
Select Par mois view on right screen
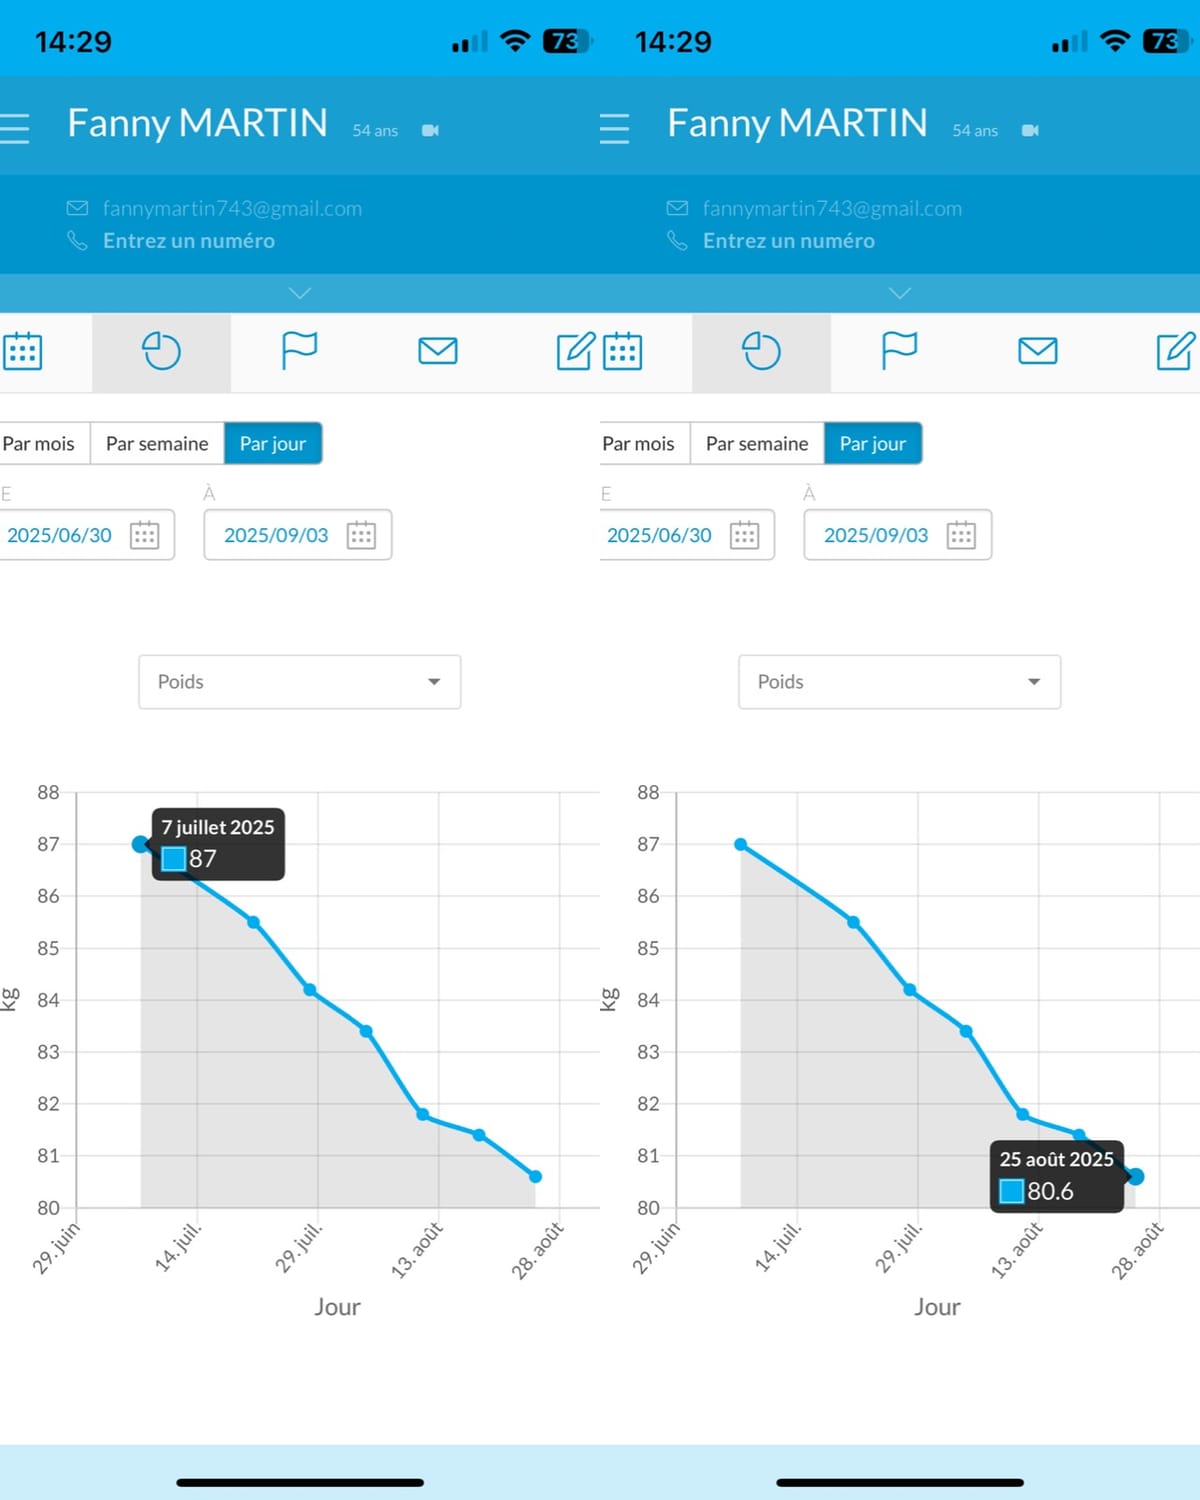(638, 443)
